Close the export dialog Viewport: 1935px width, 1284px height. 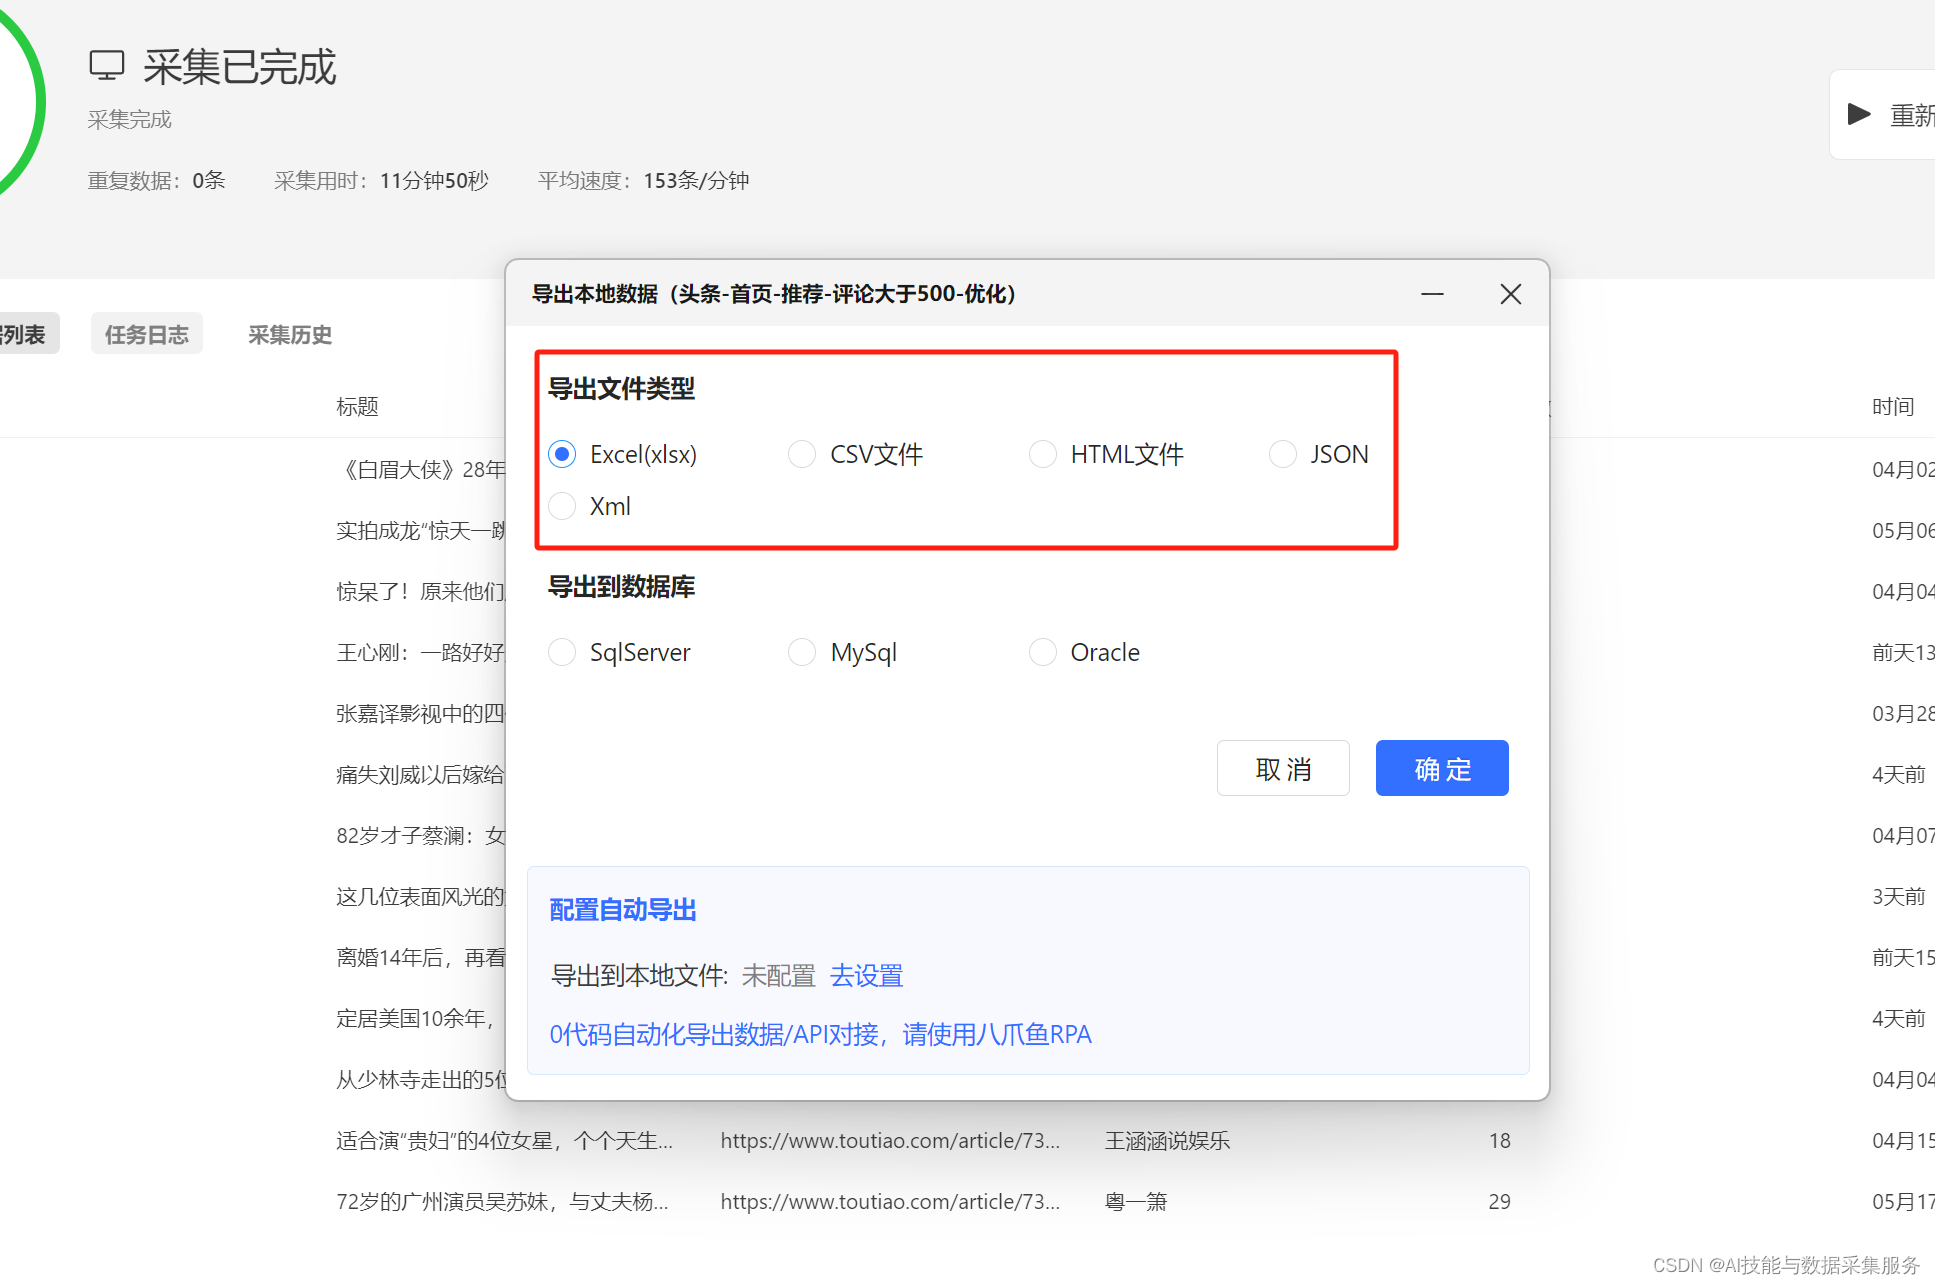pos(1510,294)
